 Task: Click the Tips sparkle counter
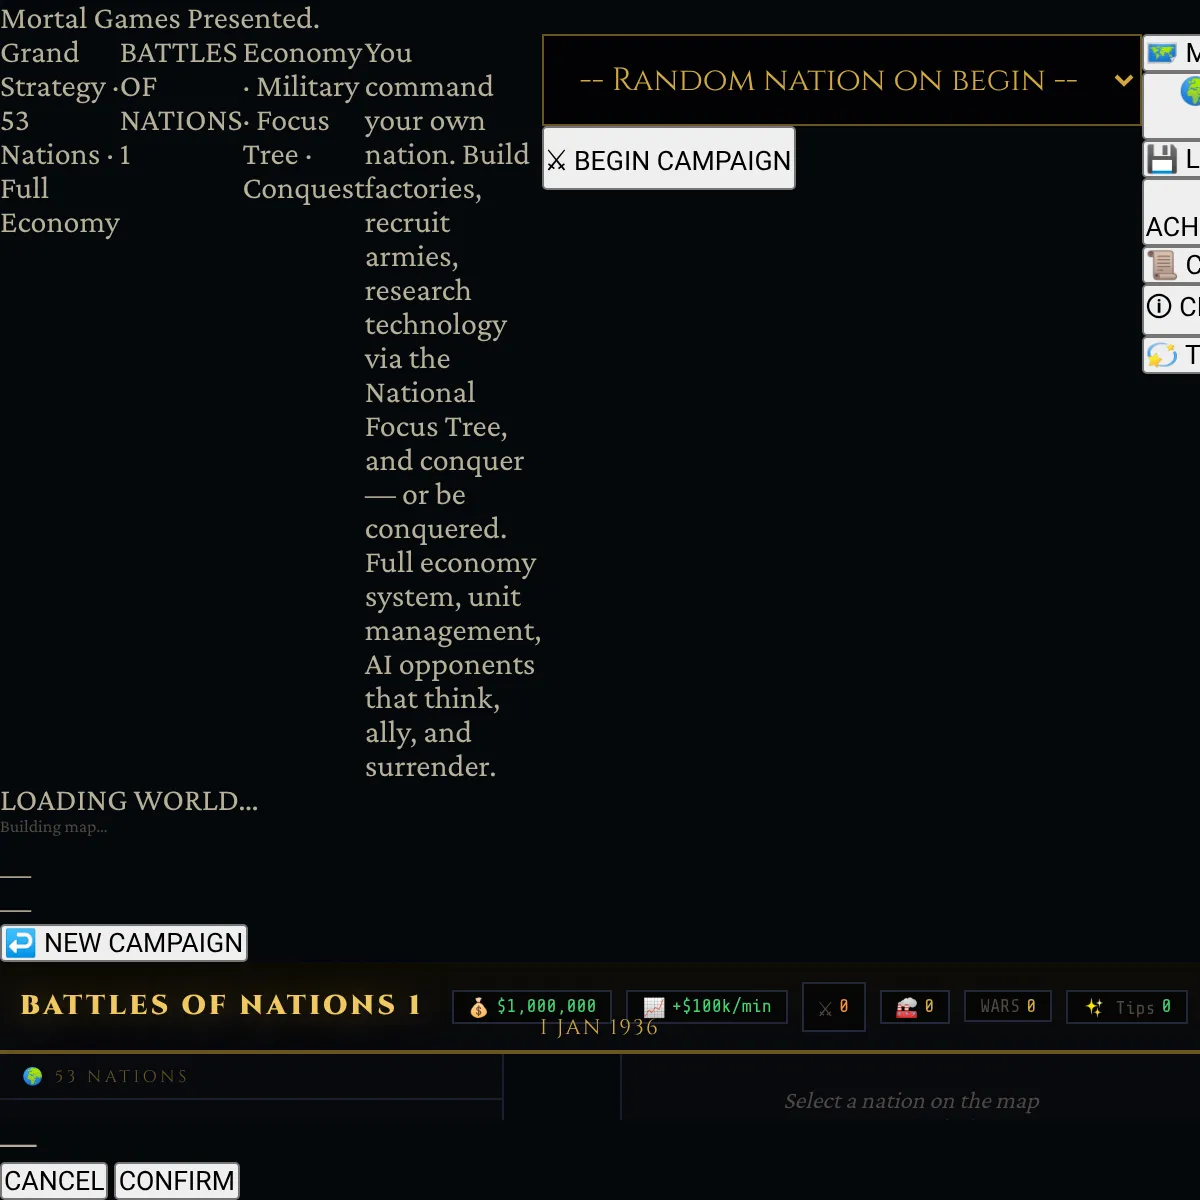tap(1127, 1006)
